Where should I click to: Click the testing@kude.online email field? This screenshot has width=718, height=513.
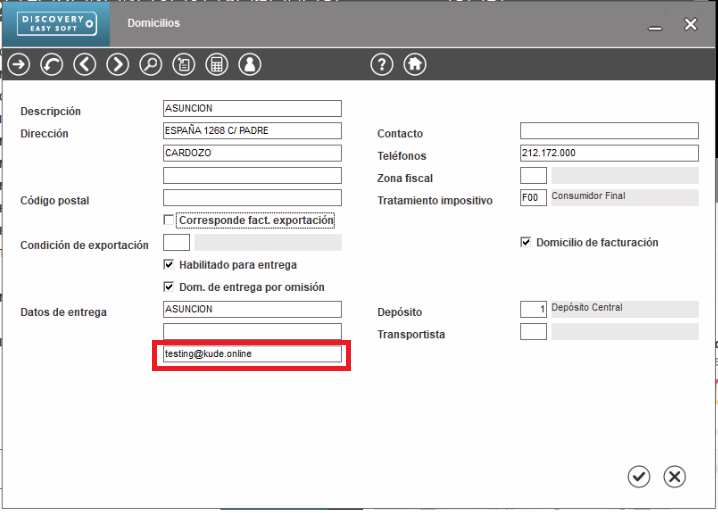(x=252, y=354)
